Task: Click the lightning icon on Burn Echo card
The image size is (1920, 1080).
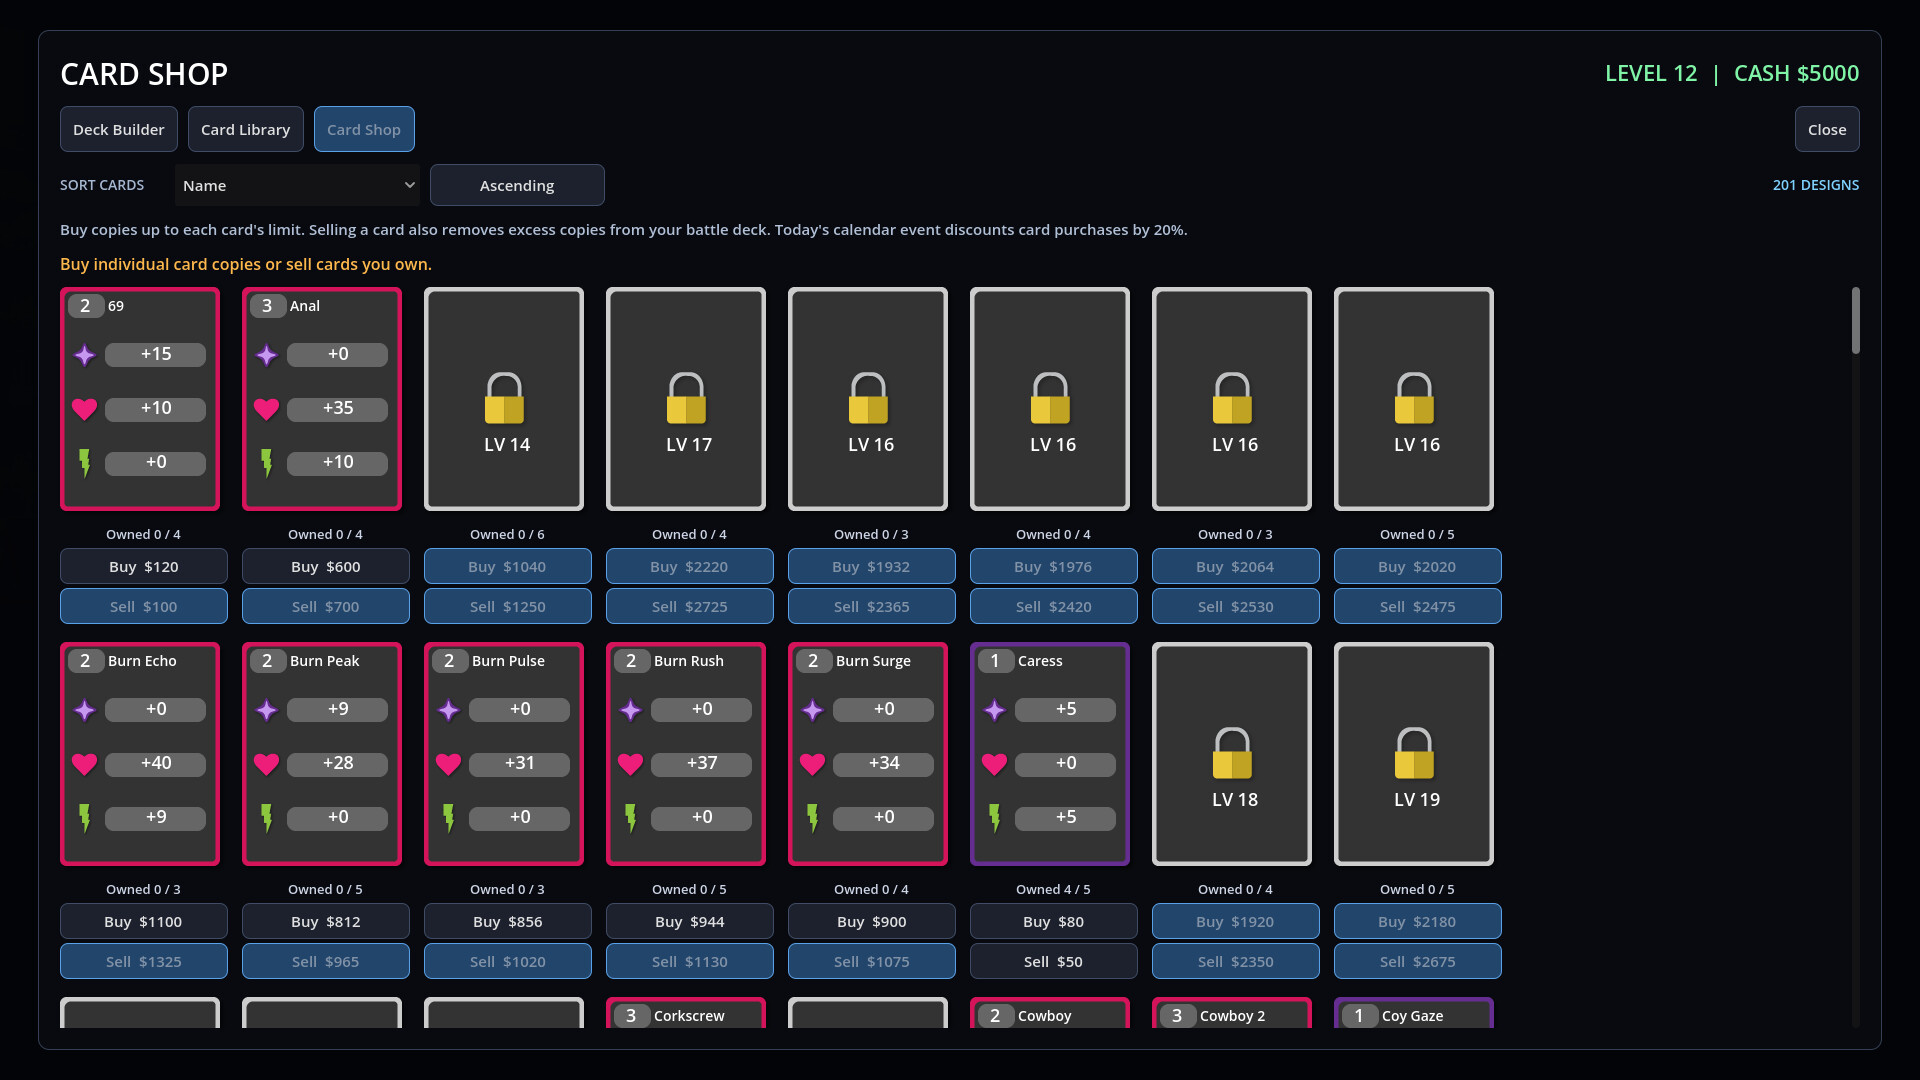Action: [x=85, y=818]
